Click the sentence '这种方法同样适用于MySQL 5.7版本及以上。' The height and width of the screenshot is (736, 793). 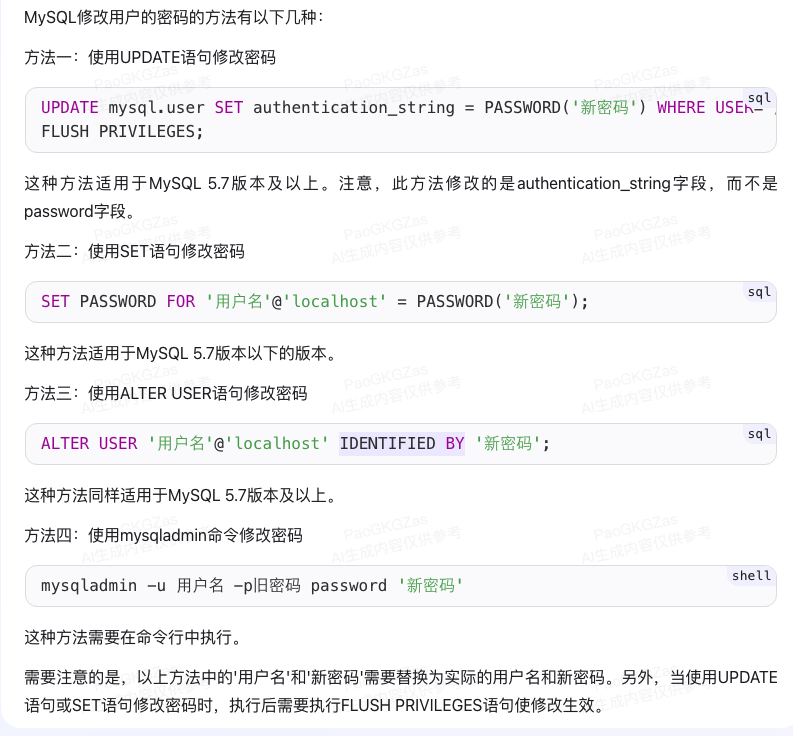[181, 495]
